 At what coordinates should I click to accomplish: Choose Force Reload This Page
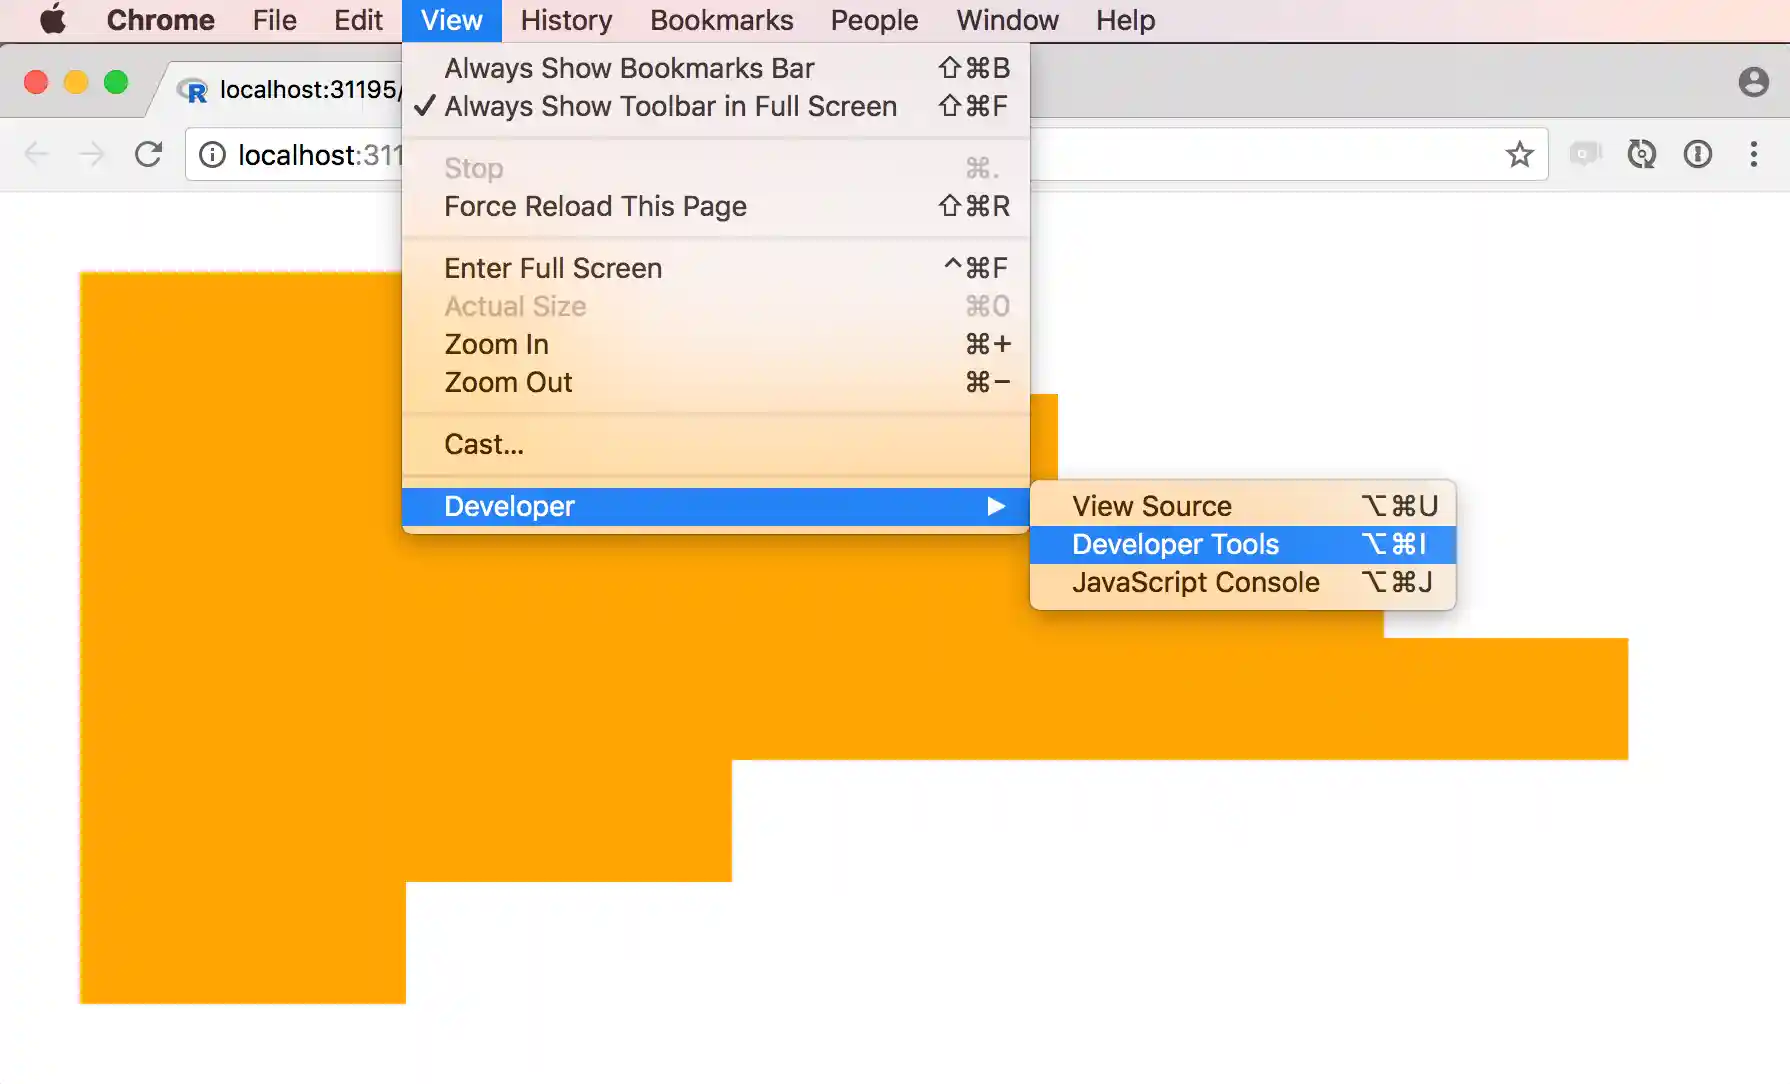[x=716, y=206]
